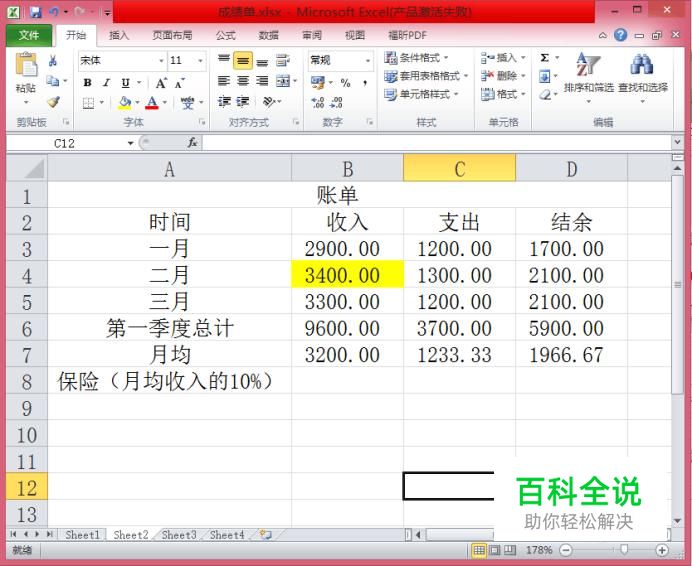The height and width of the screenshot is (566, 692).
Task: Open the number format 常规 dropdown
Action: click(x=368, y=60)
